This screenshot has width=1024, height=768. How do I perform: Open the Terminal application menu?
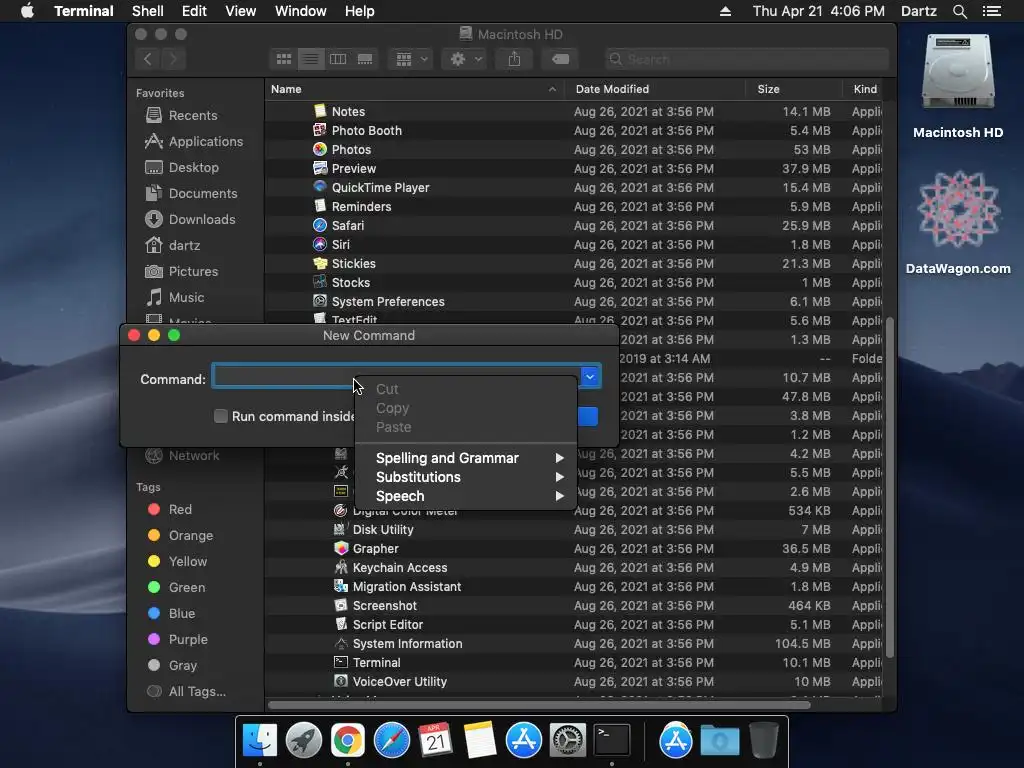pos(84,11)
